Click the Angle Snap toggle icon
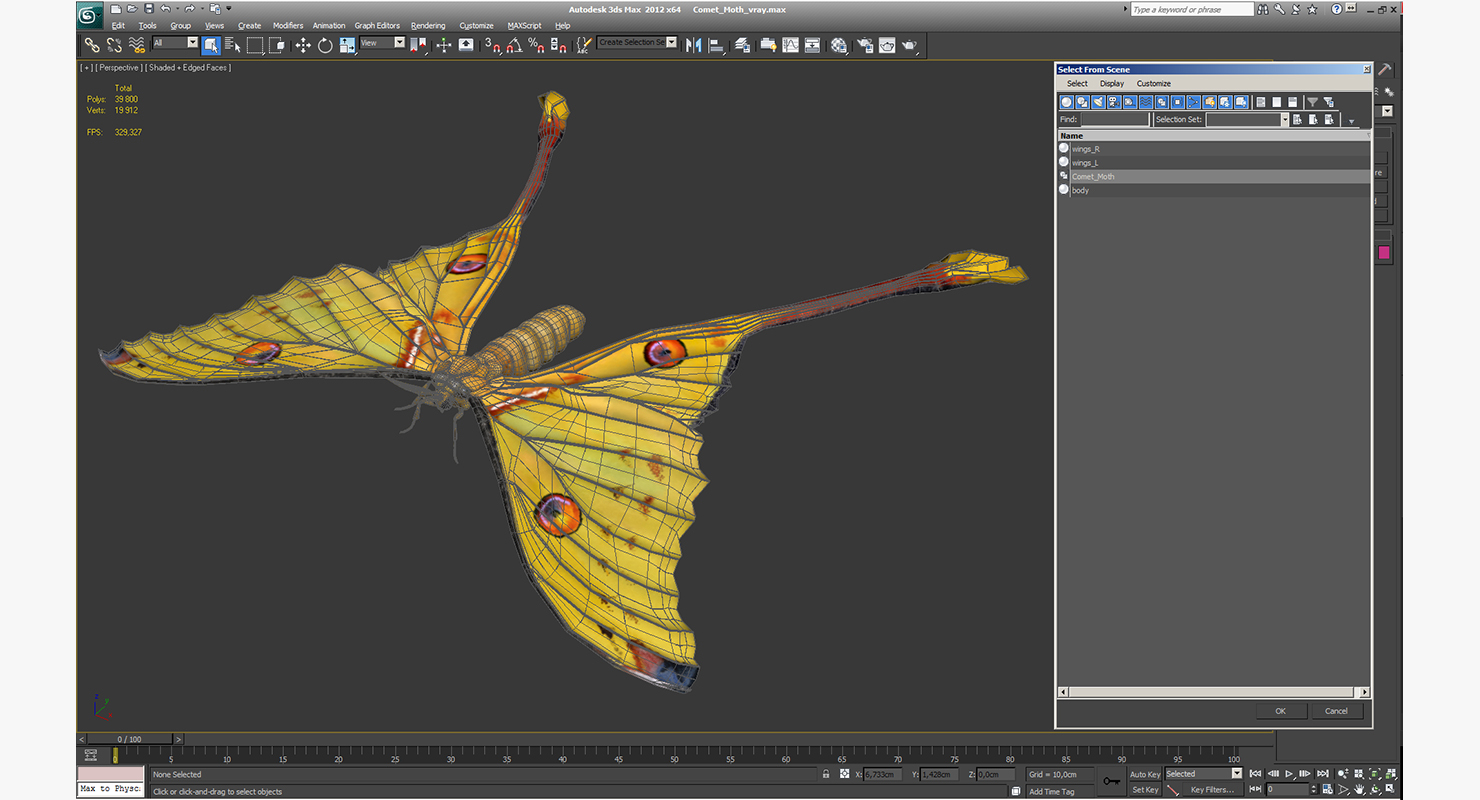The image size is (1480, 800). [x=514, y=45]
